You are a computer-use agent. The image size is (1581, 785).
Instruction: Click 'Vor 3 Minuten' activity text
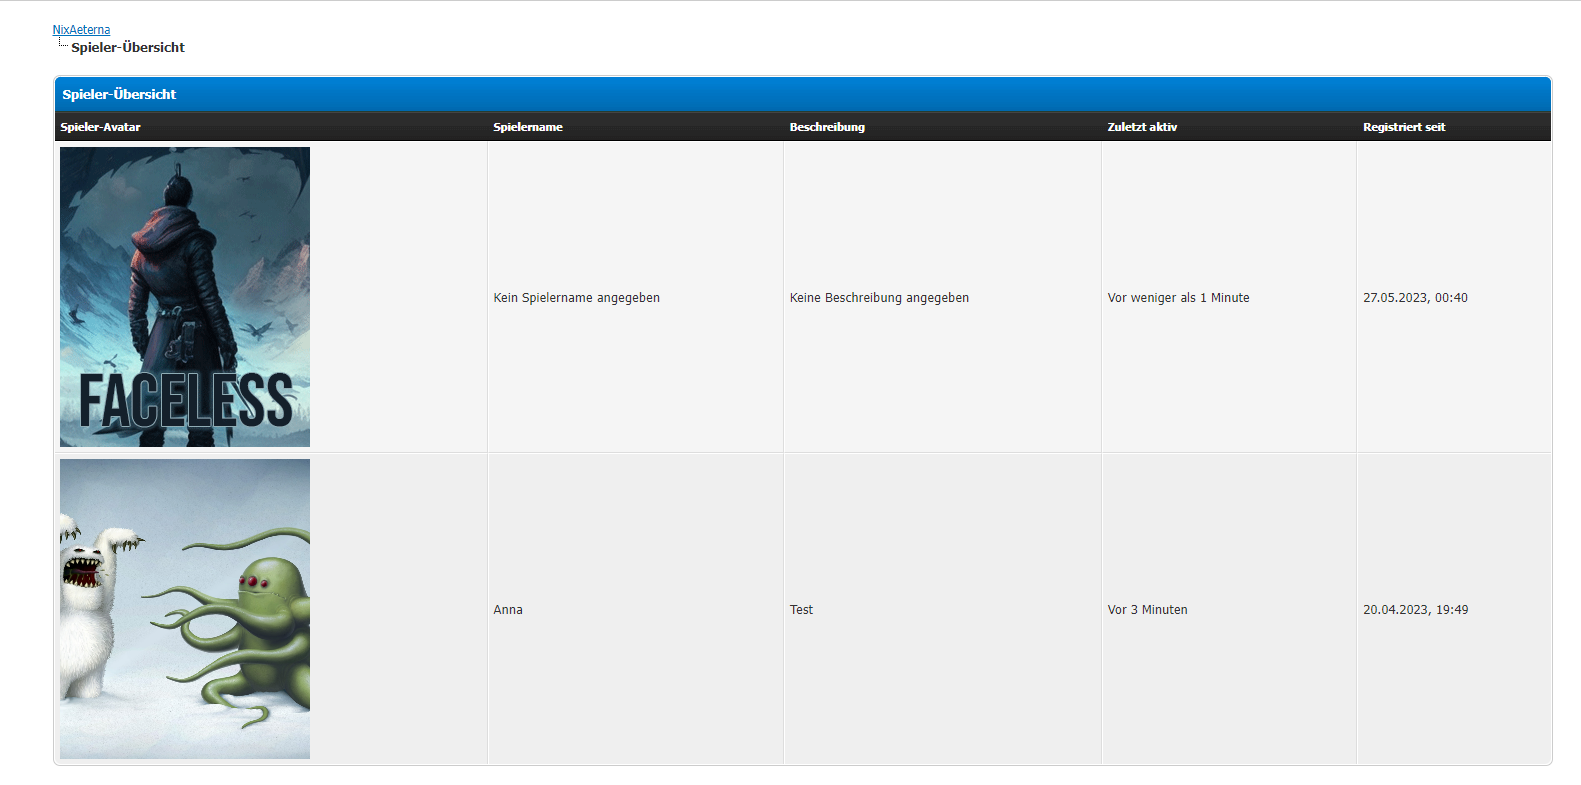click(1147, 610)
